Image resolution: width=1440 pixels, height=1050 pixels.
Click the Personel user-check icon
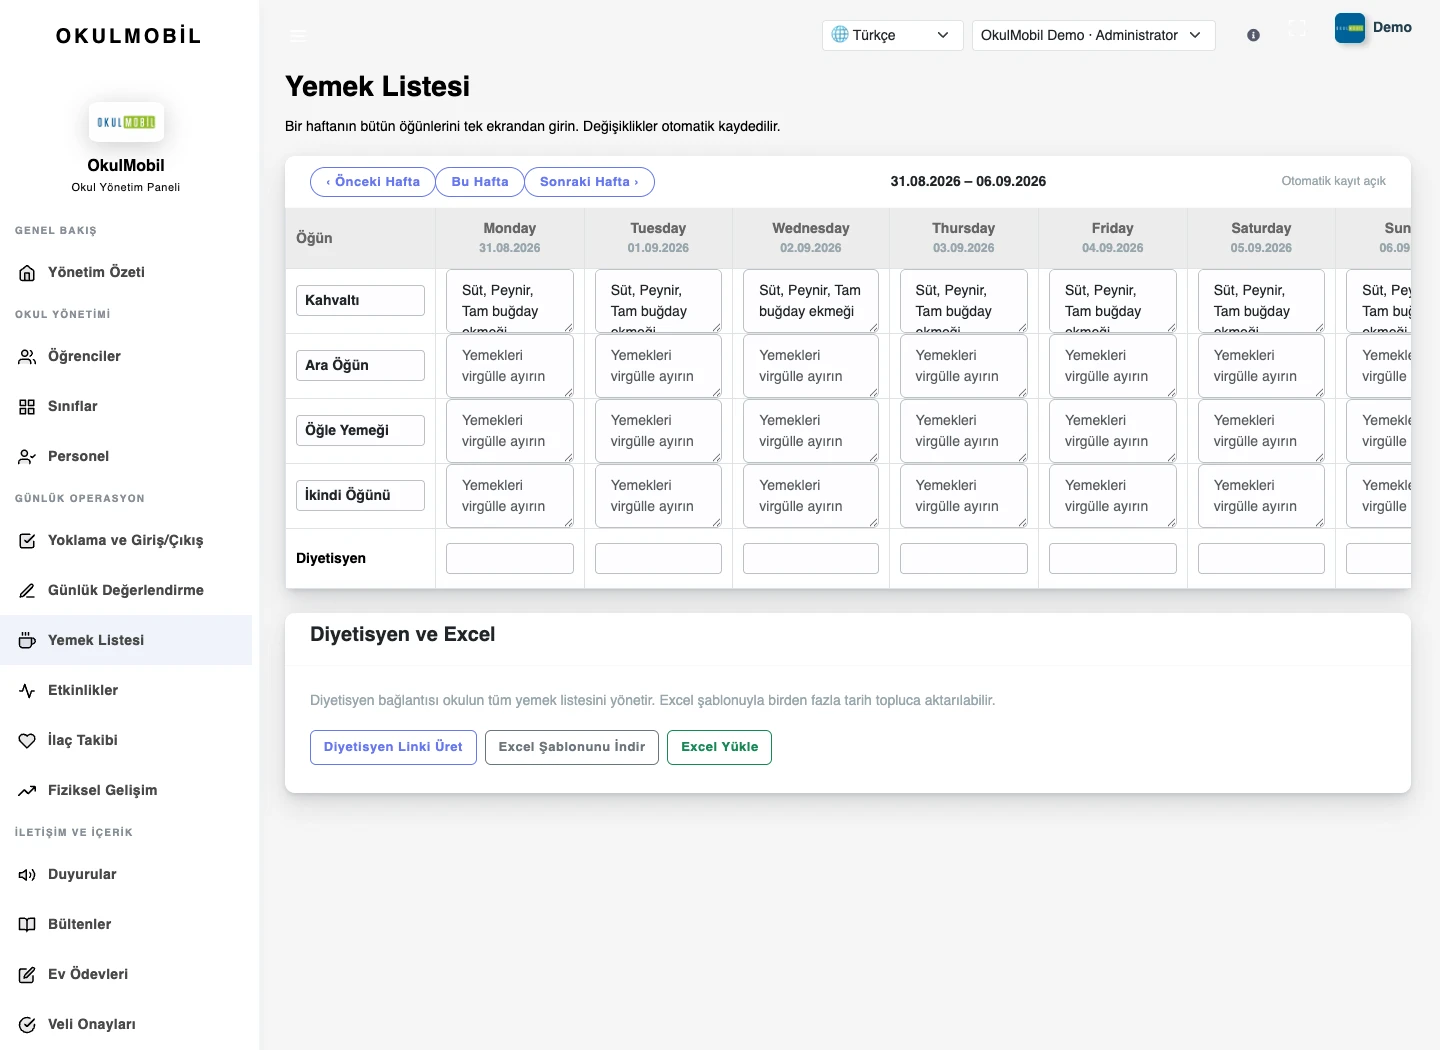coord(27,456)
